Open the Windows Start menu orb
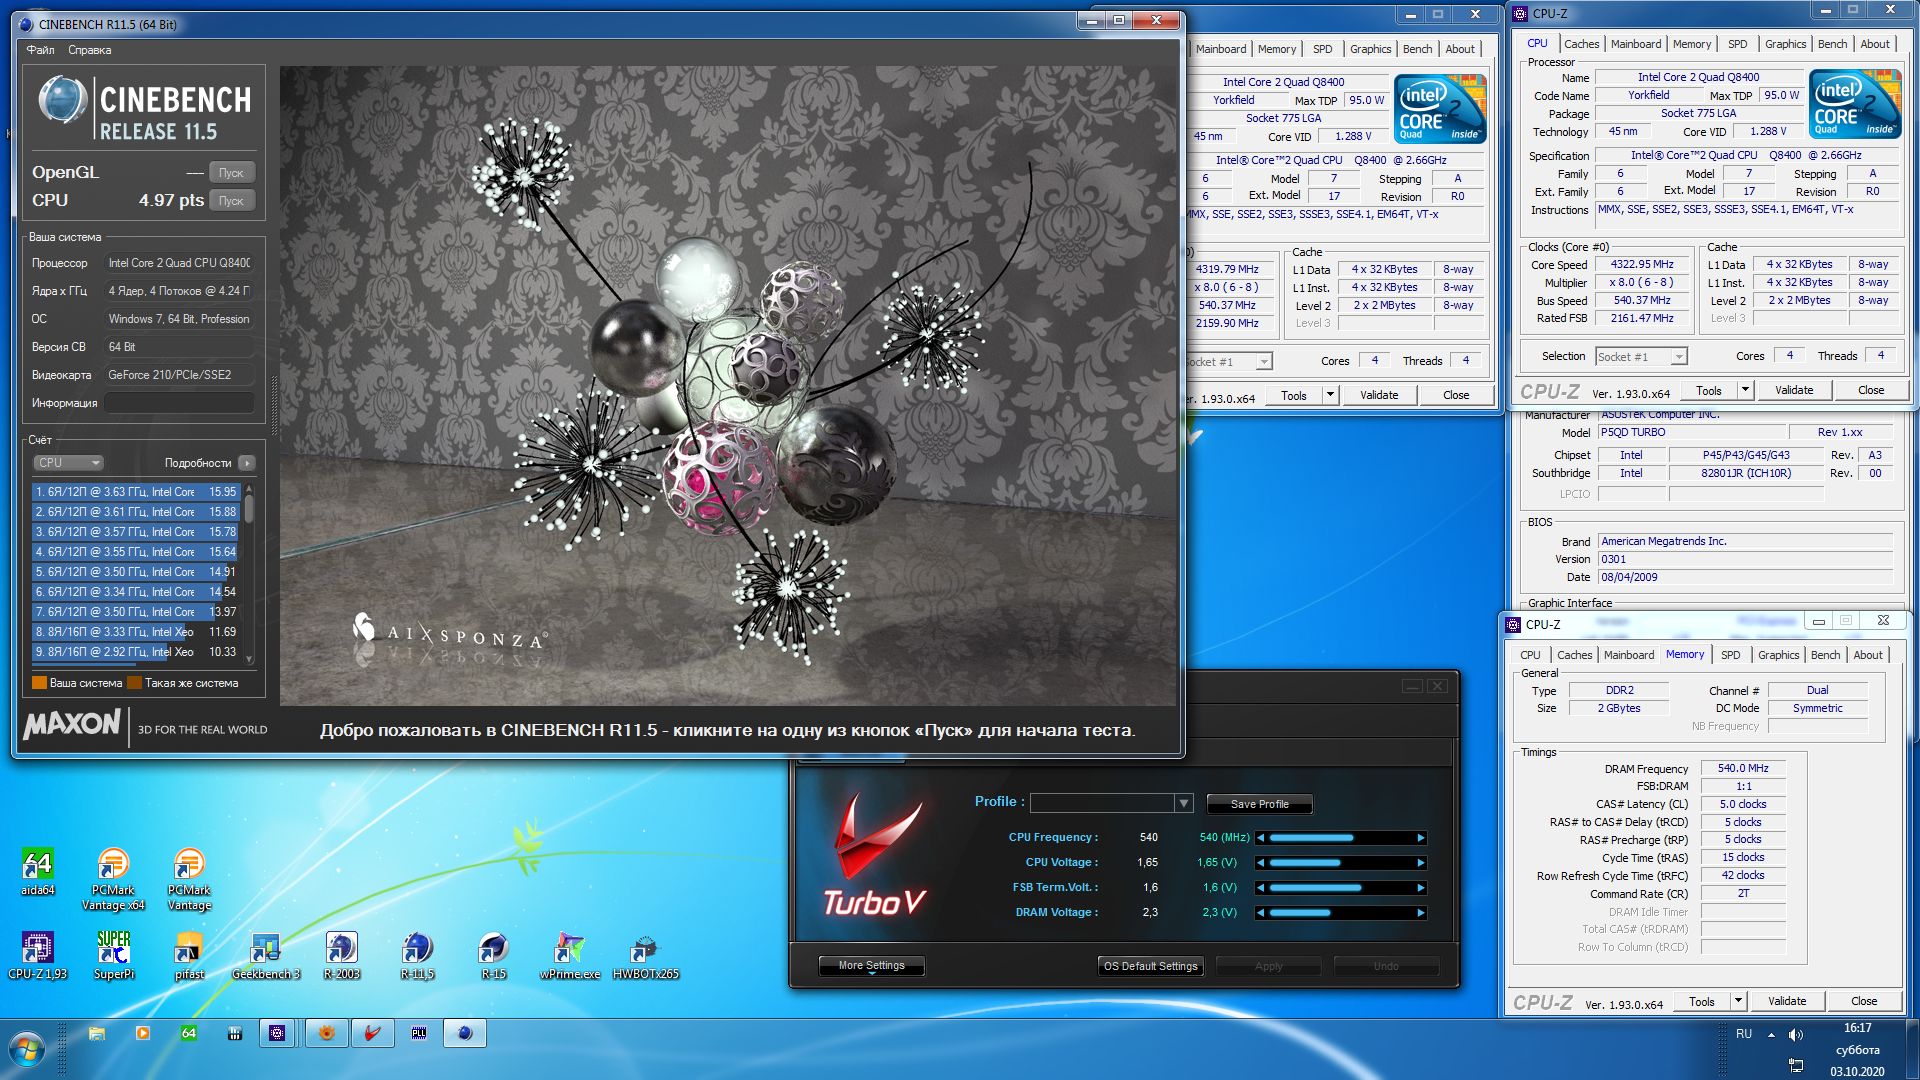This screenshot has height=1080, width=1920. coord(27,1050)
